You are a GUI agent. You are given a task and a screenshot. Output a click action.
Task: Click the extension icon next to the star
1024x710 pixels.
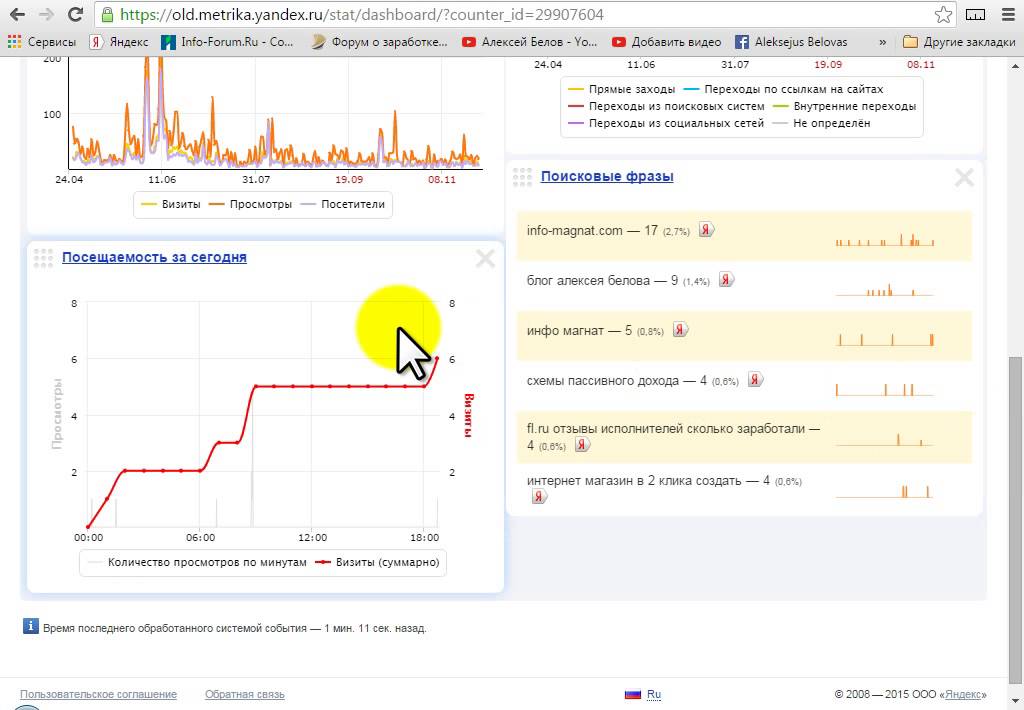pos(975,14)
